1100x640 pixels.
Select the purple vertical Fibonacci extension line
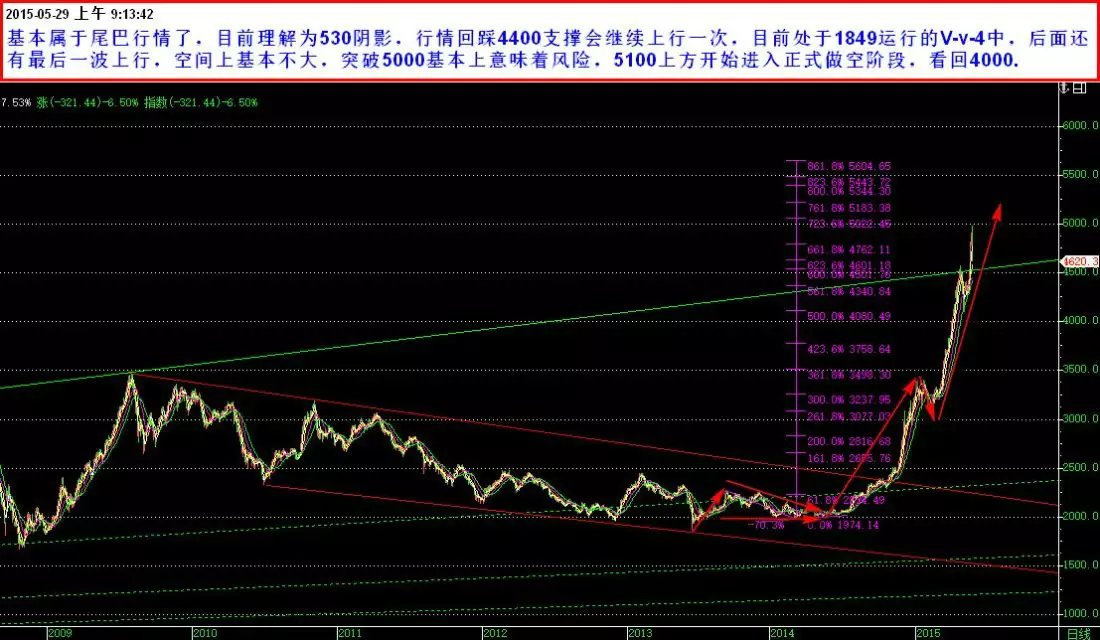point(794,400)
